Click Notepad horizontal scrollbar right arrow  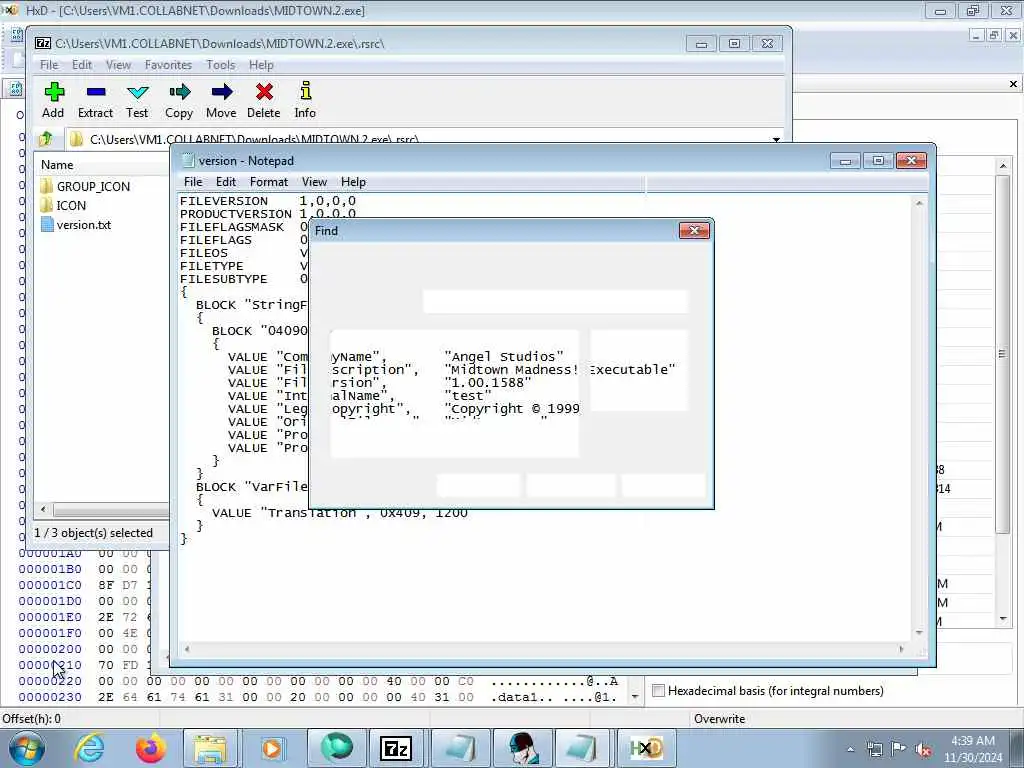click(x=902, y=649)
